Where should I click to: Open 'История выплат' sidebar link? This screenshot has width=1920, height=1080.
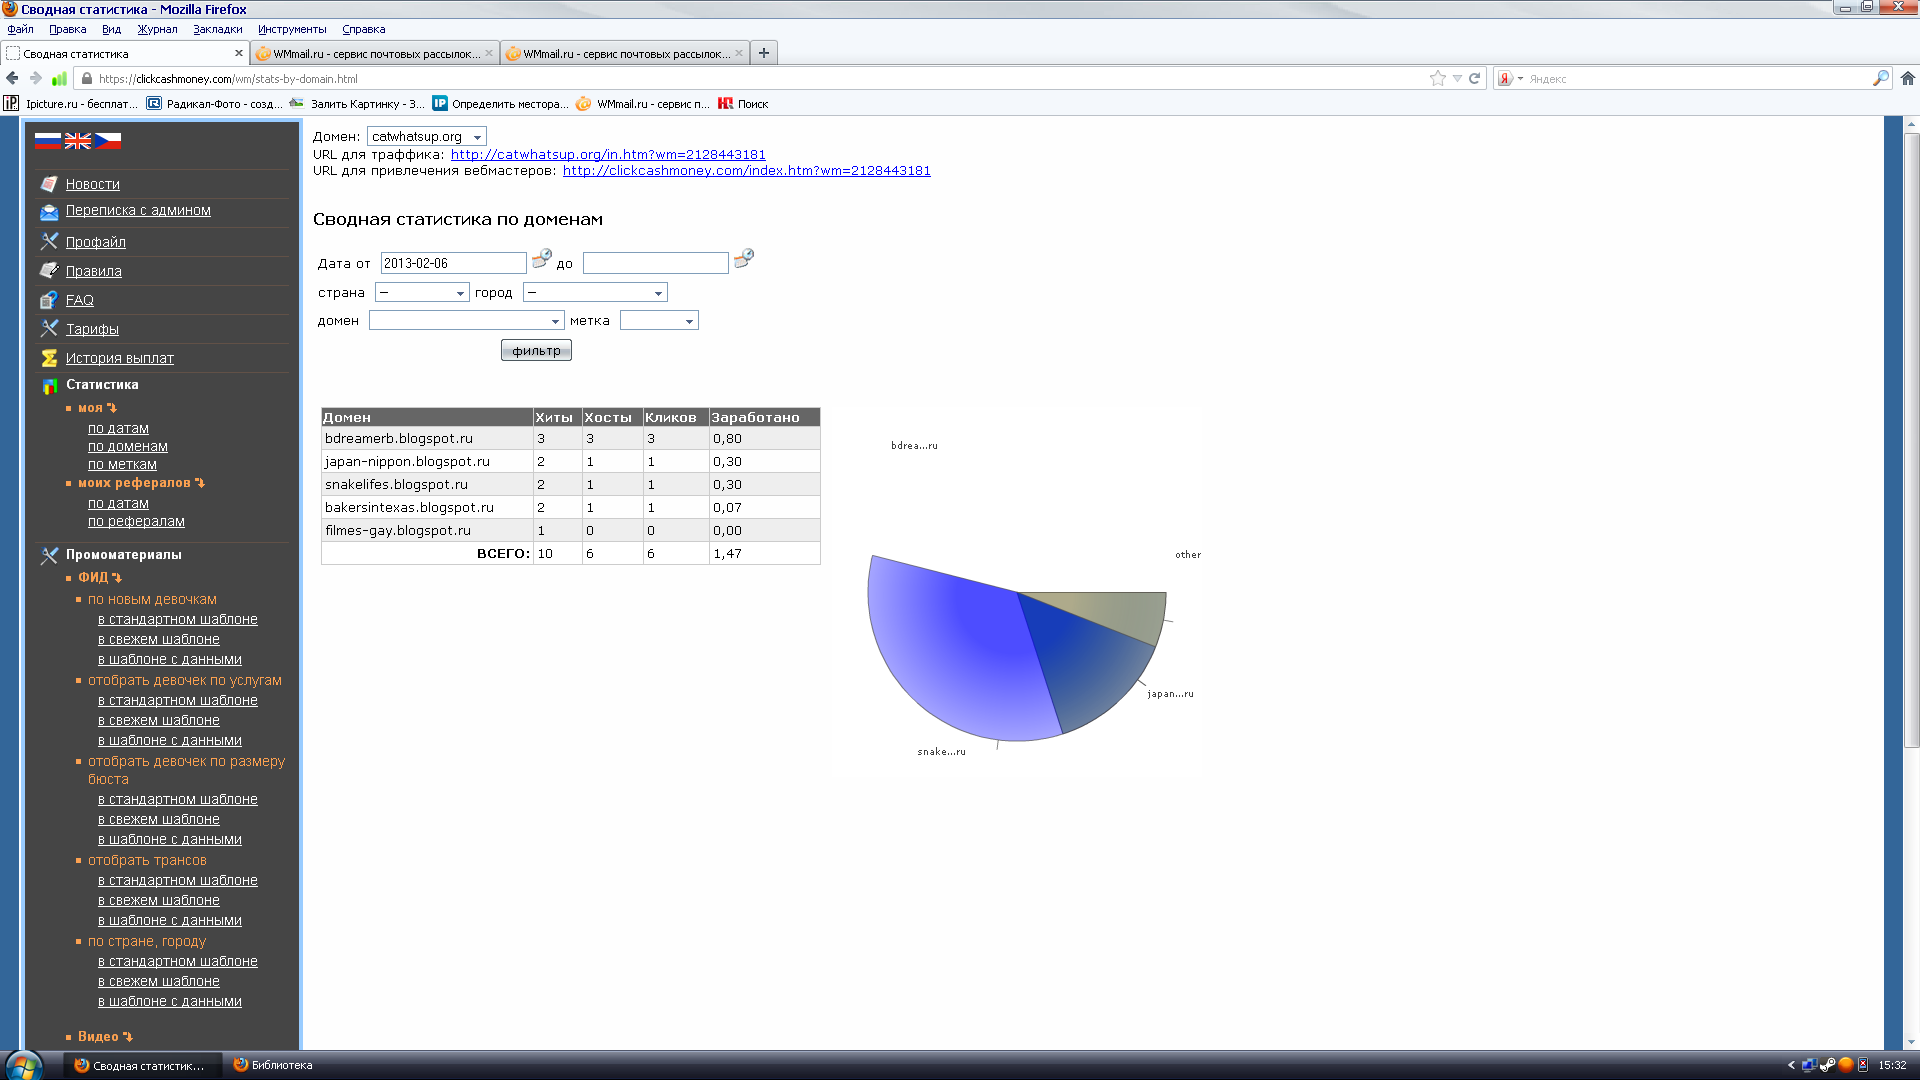[119, 358]
